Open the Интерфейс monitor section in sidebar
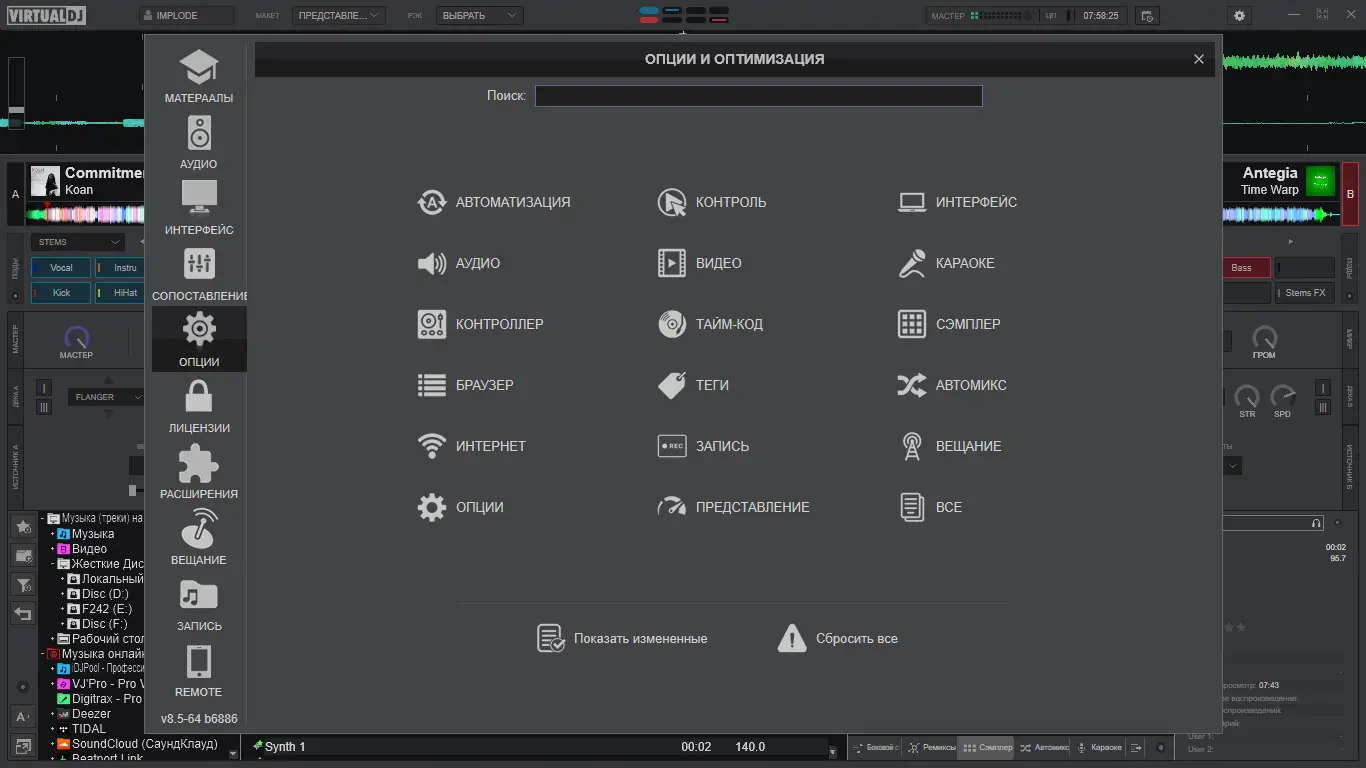This screenshot has width=1366, height=768. pyautogui.click(x=199, y=208)
